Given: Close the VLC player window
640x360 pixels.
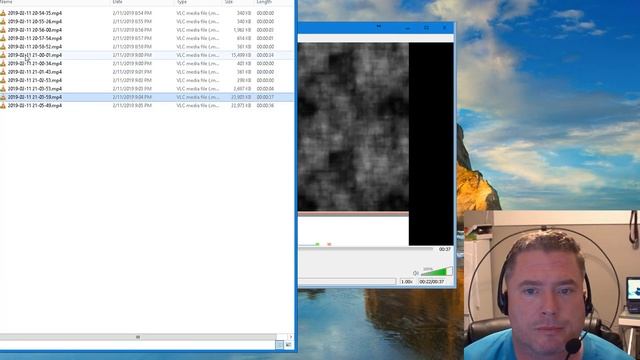Looking at the screenshot, I should (444, 28).
